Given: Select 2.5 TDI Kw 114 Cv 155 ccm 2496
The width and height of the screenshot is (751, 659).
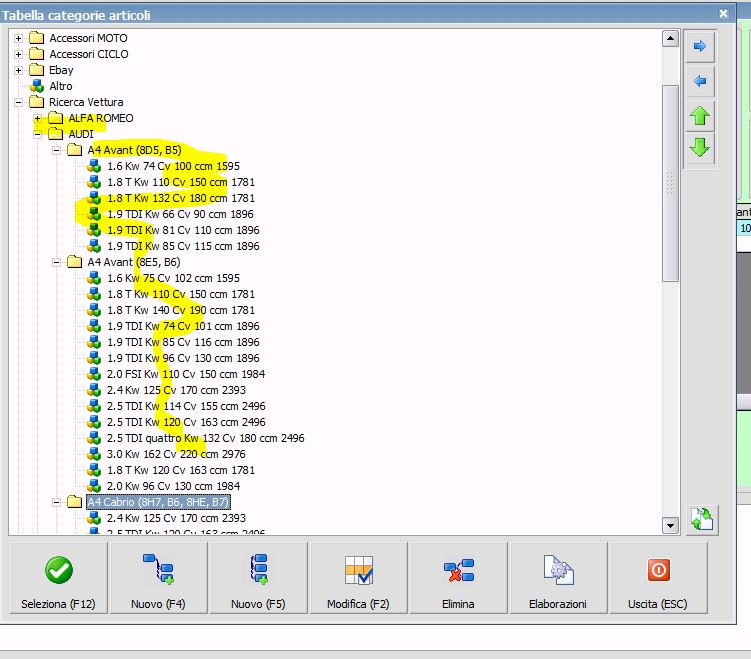Looking at the screenshot, I should coord(186,406).
